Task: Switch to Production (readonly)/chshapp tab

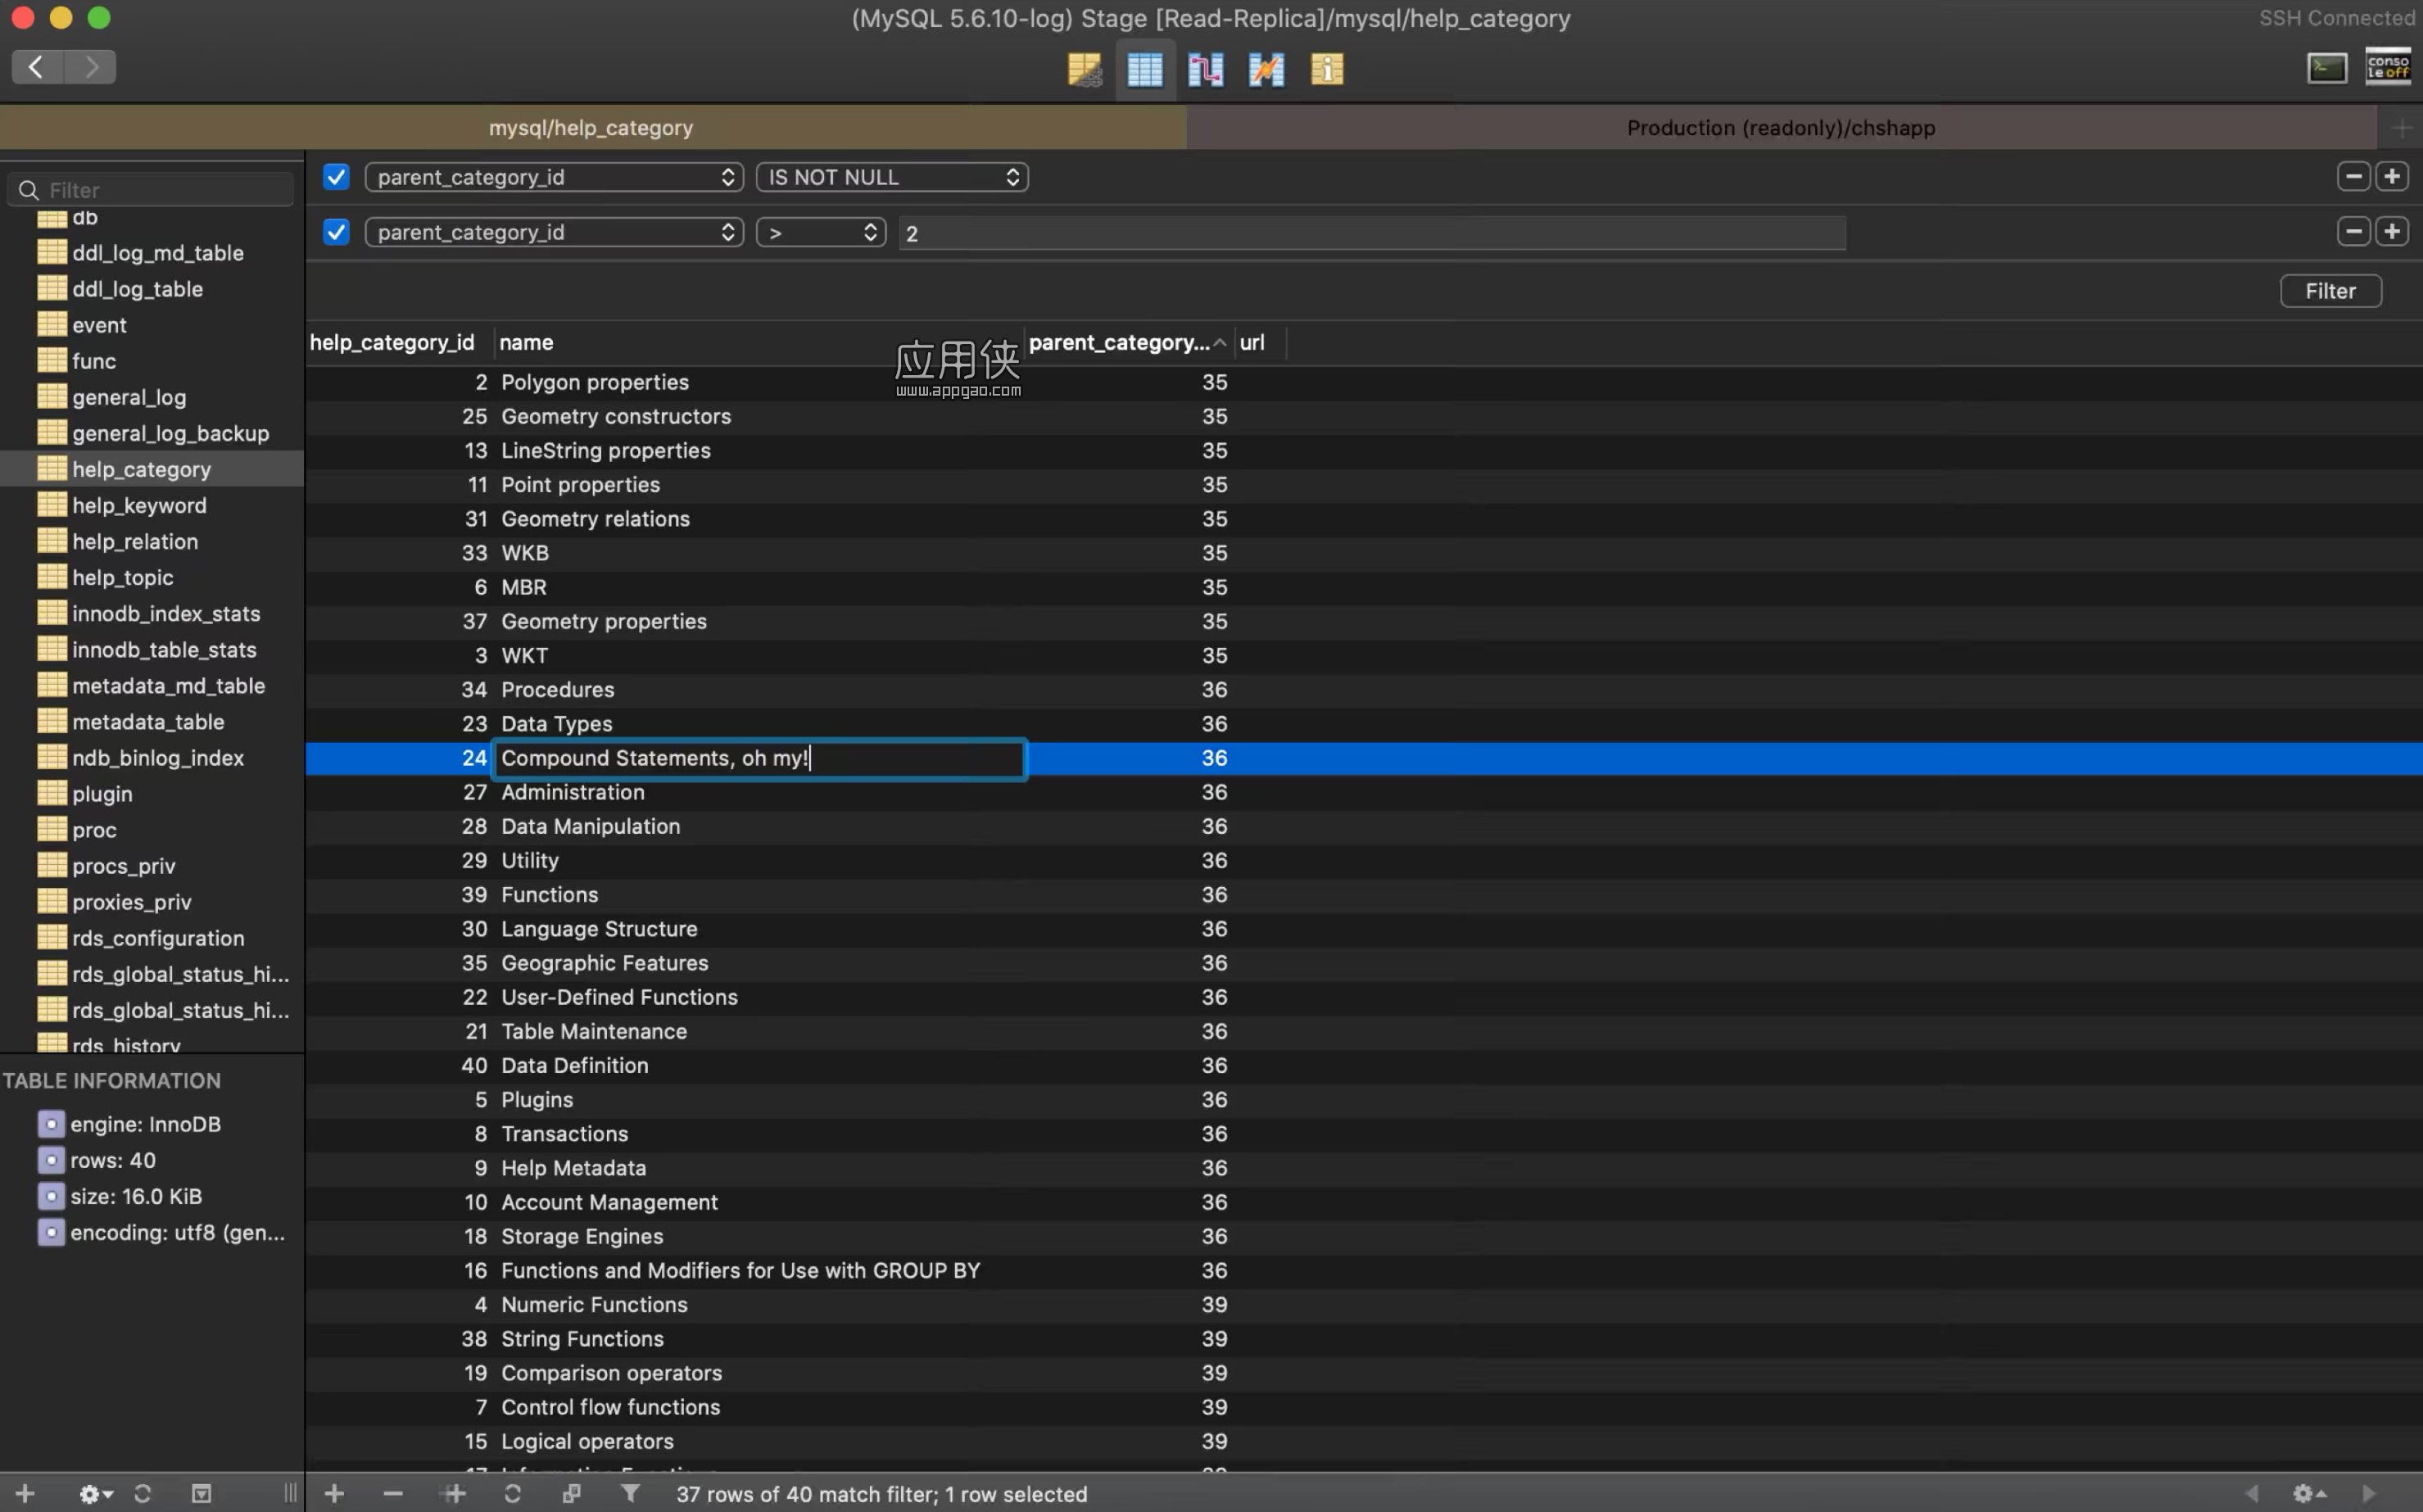Action: tap(1780, 128)
